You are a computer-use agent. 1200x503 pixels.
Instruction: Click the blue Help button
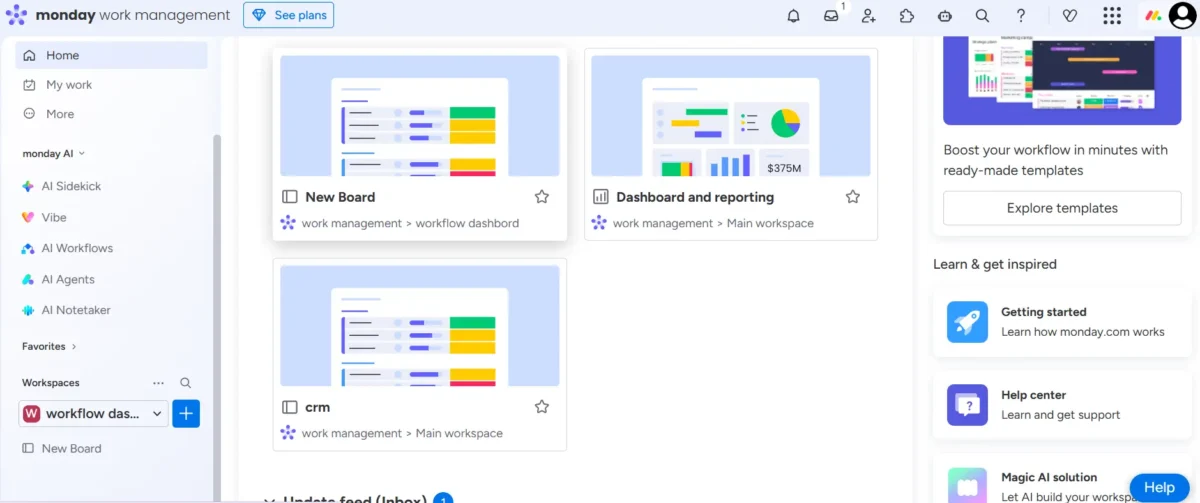1159,487
